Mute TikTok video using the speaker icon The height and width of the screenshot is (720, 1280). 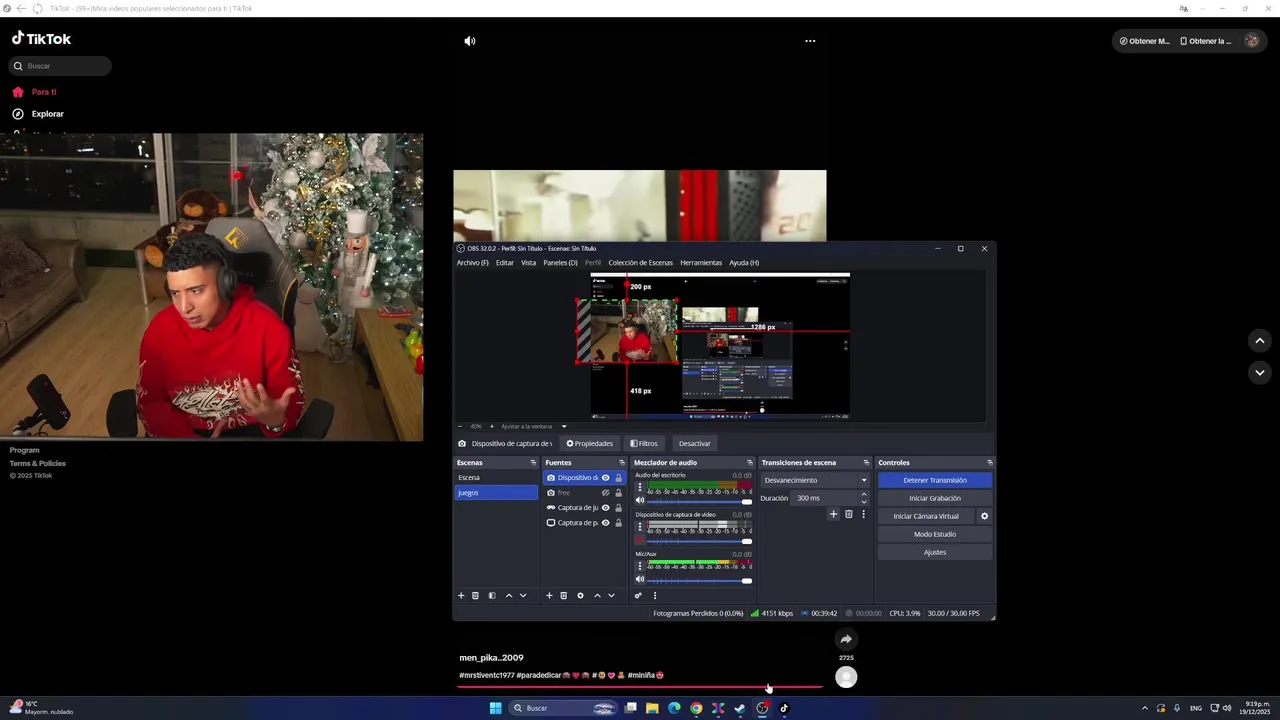point(470,41)
